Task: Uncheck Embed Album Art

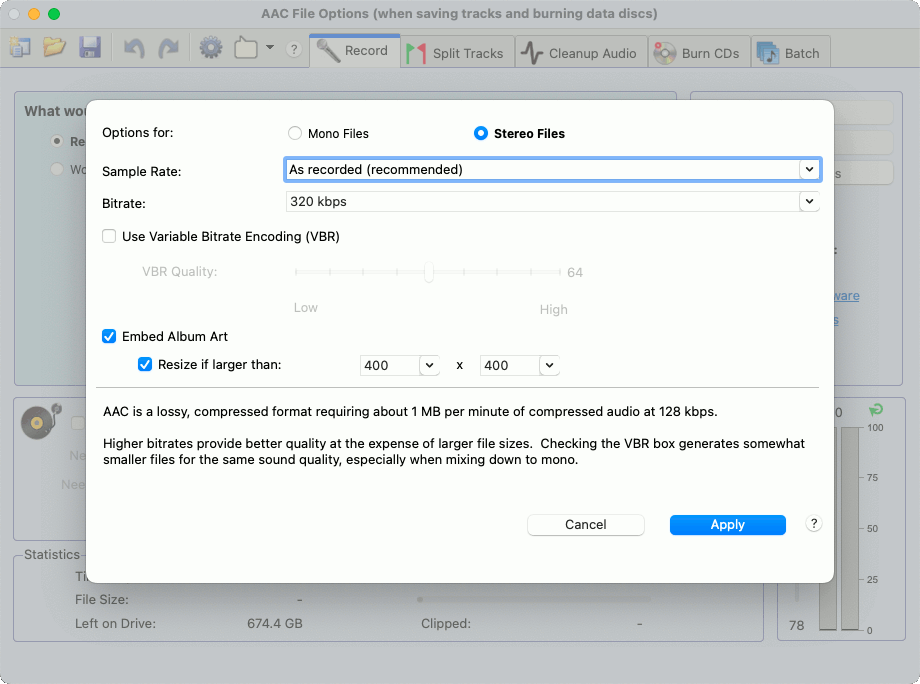Action: (109, 336)
